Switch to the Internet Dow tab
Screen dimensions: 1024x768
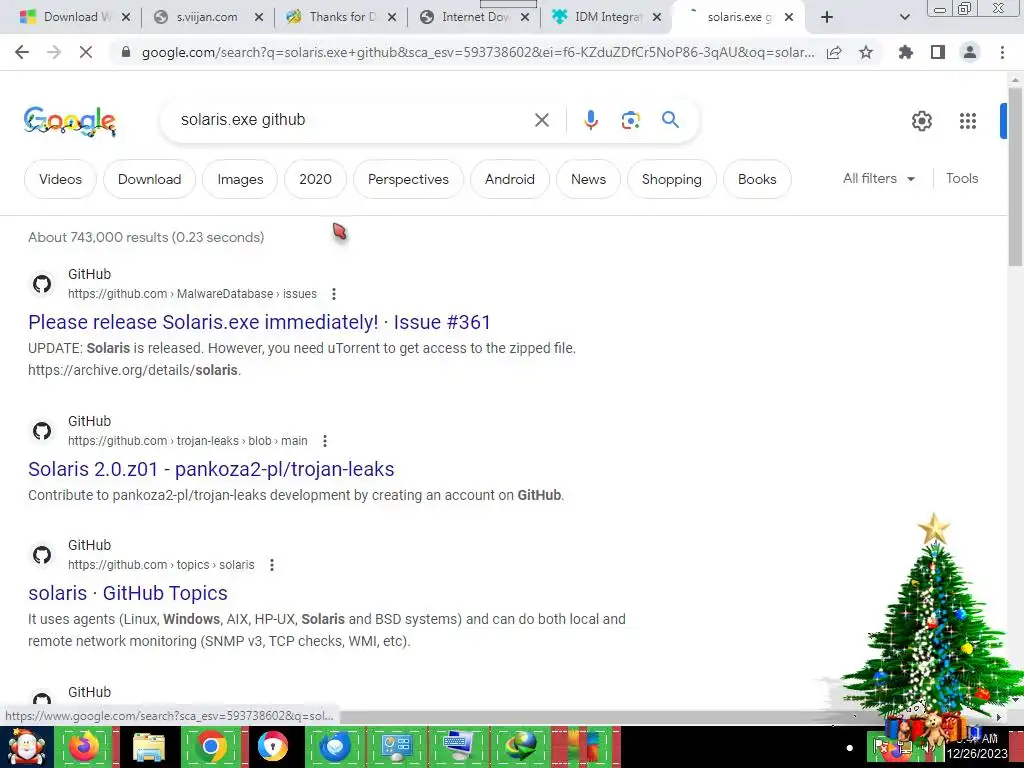tap(475, 17)
